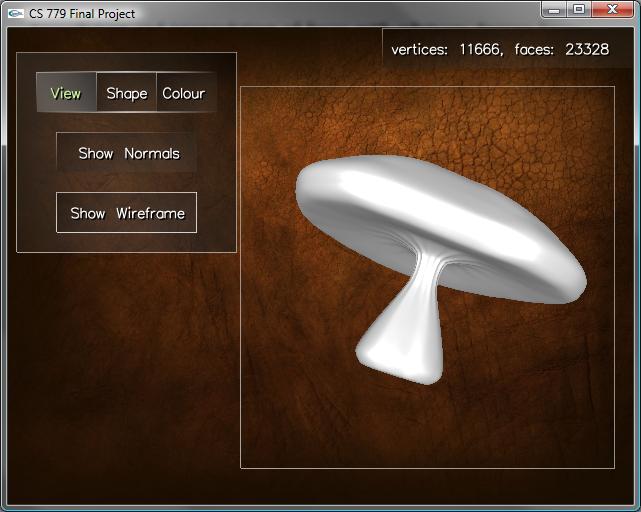Click empty panel space below Show Wireframe
This screenshot has width=641, height=512.
126,242
